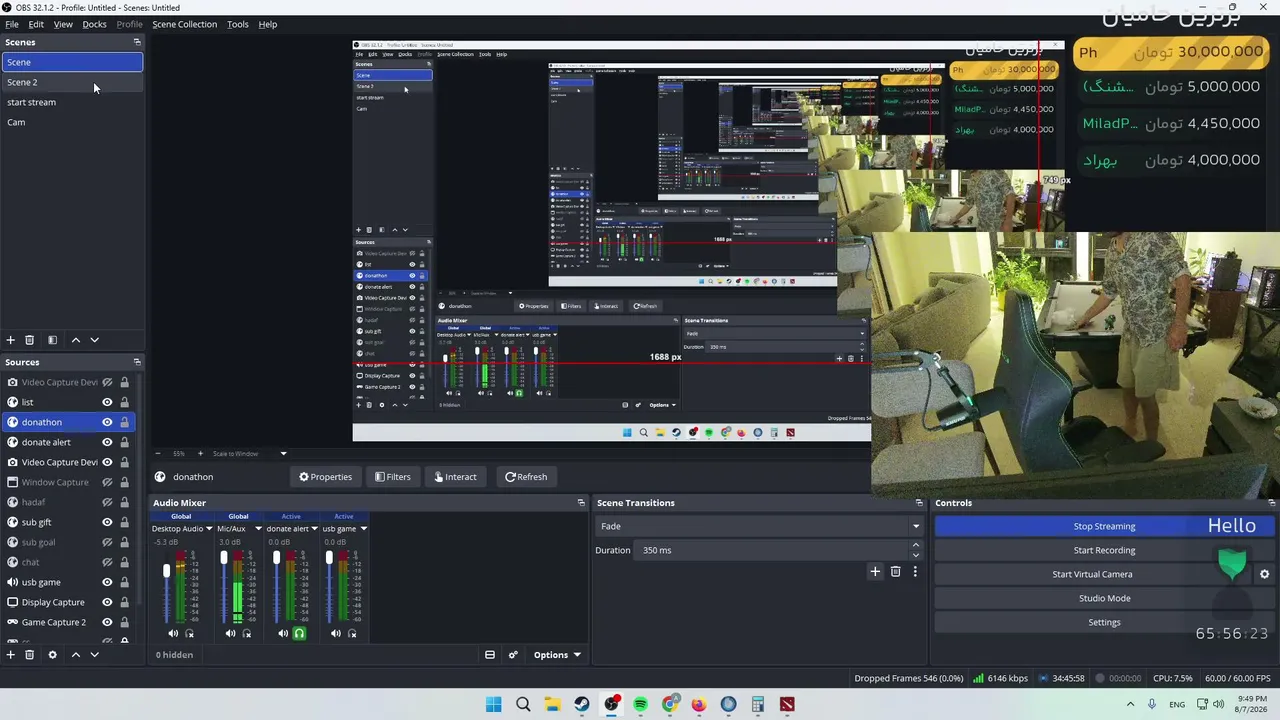Image resolution: width=1280 pixels, height=720 pixels.
Task: Open the File menu
Action: [12, 24]
